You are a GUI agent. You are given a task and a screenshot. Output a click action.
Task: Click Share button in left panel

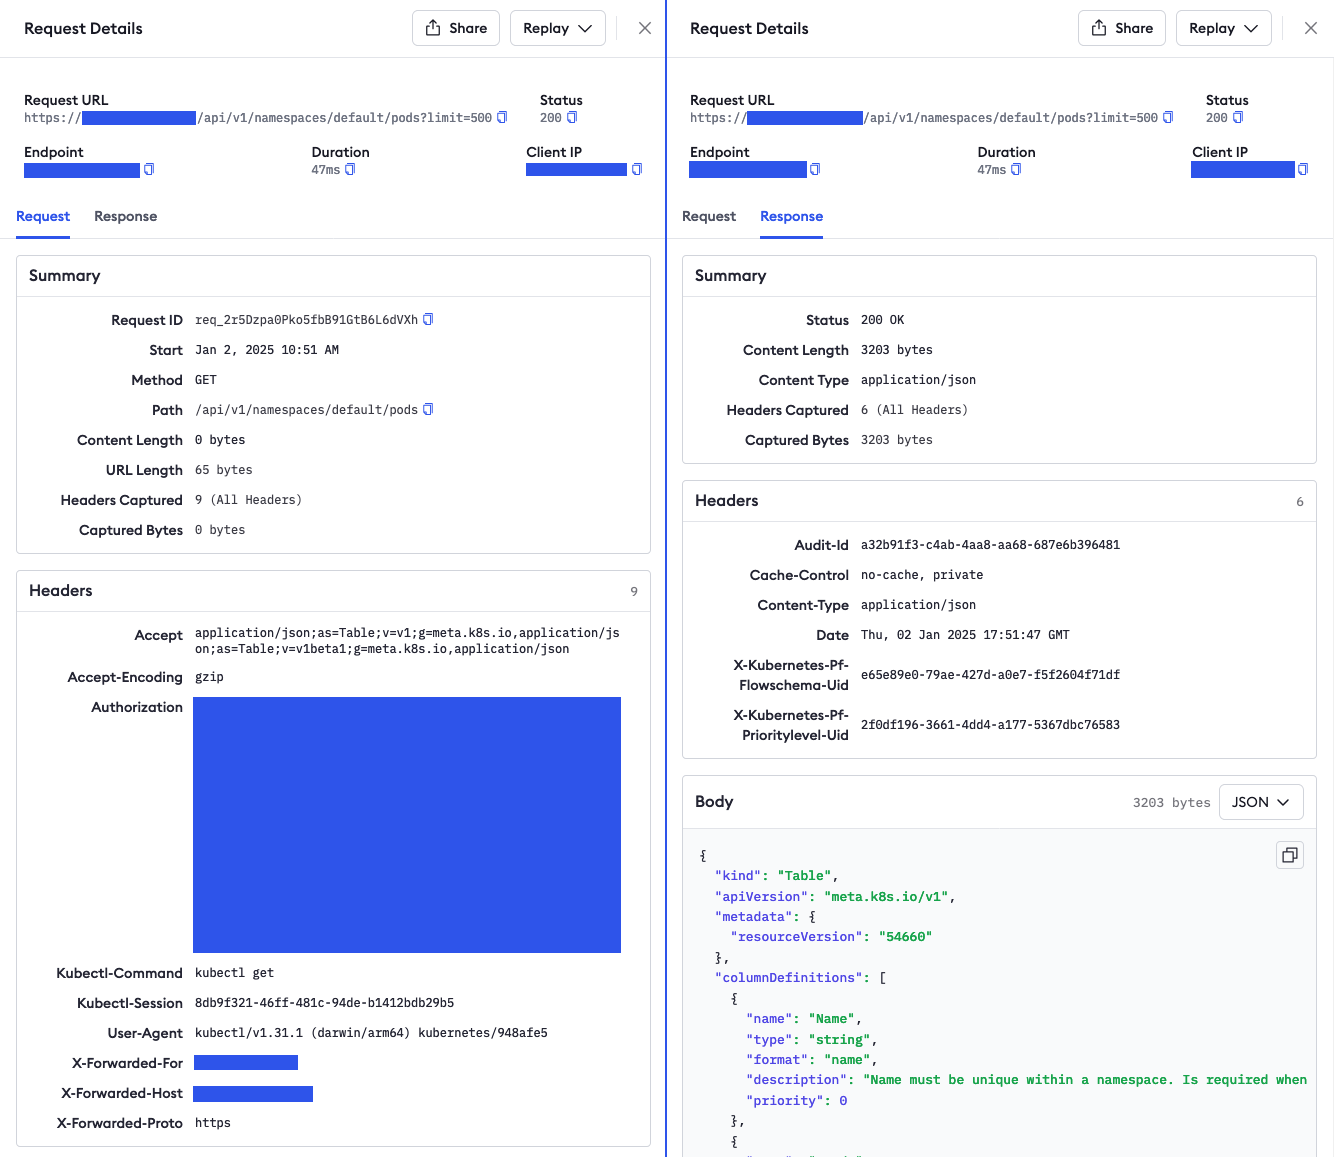point(456,28)
